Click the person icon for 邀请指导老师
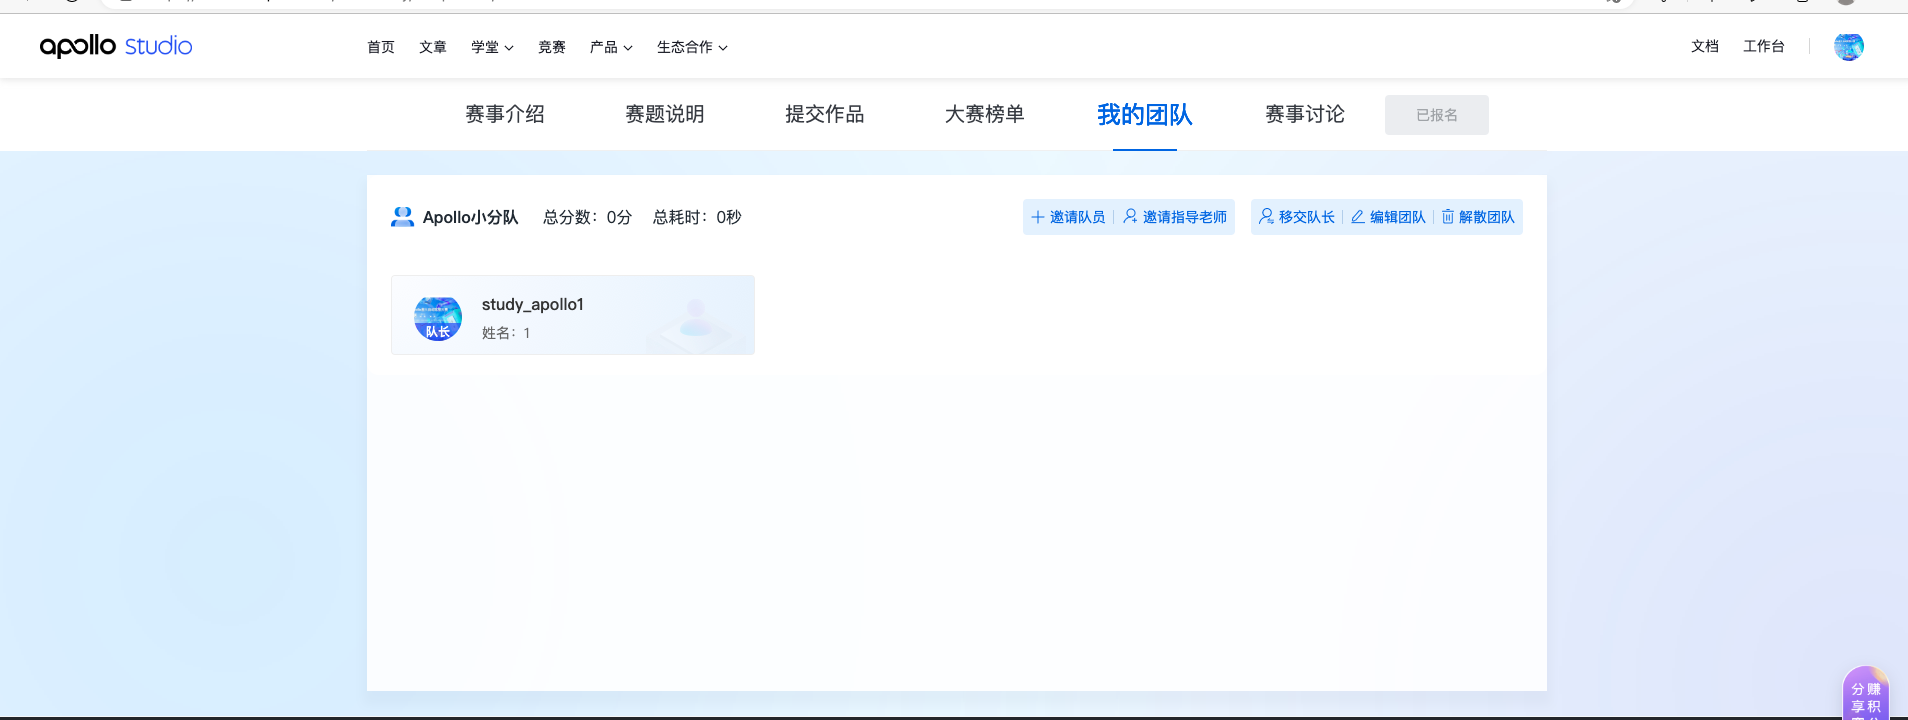 pos(1130,216)
